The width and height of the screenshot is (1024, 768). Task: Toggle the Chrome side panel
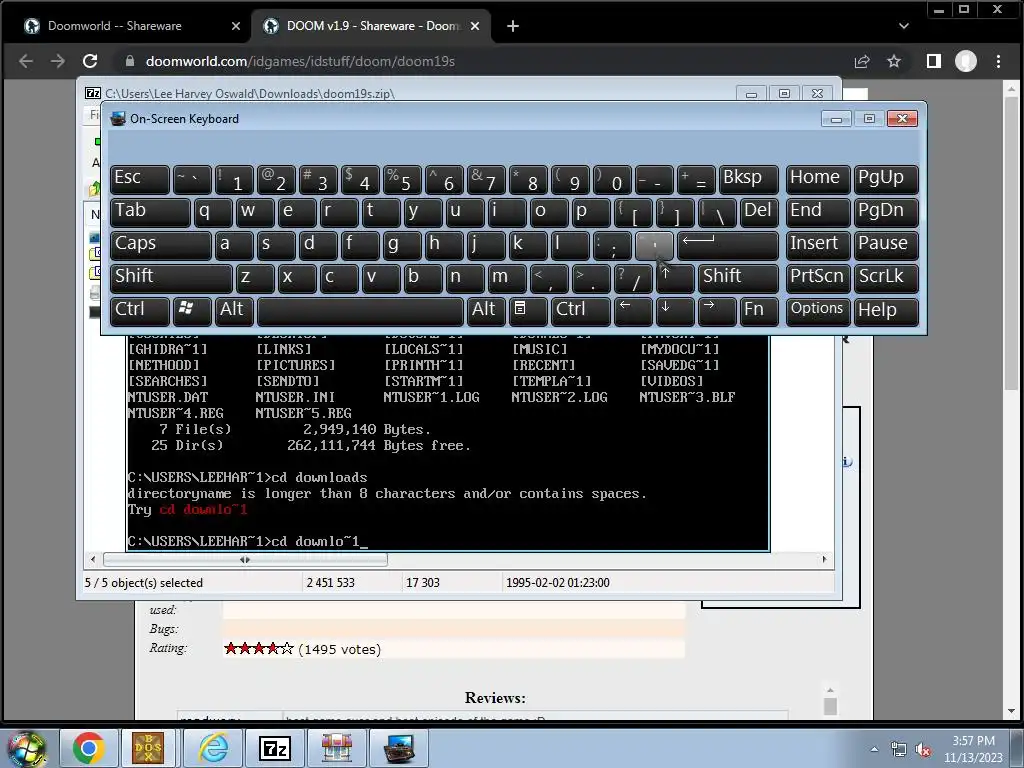[x=934, y=61]
